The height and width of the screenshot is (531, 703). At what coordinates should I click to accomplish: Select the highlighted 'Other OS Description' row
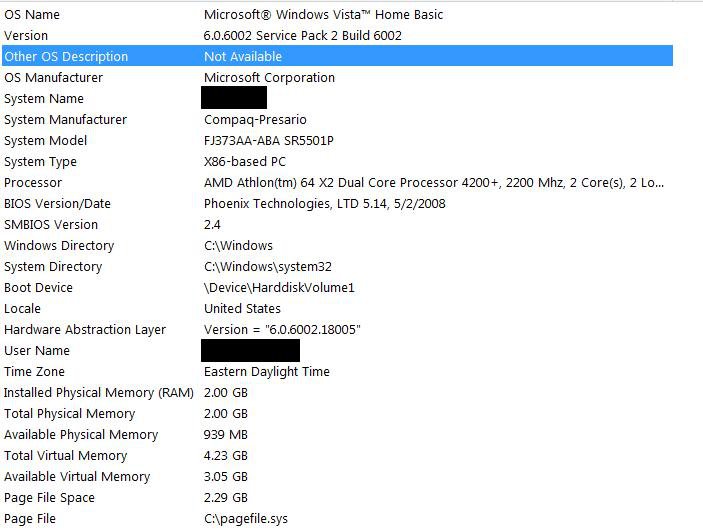[x=338, y=56]
